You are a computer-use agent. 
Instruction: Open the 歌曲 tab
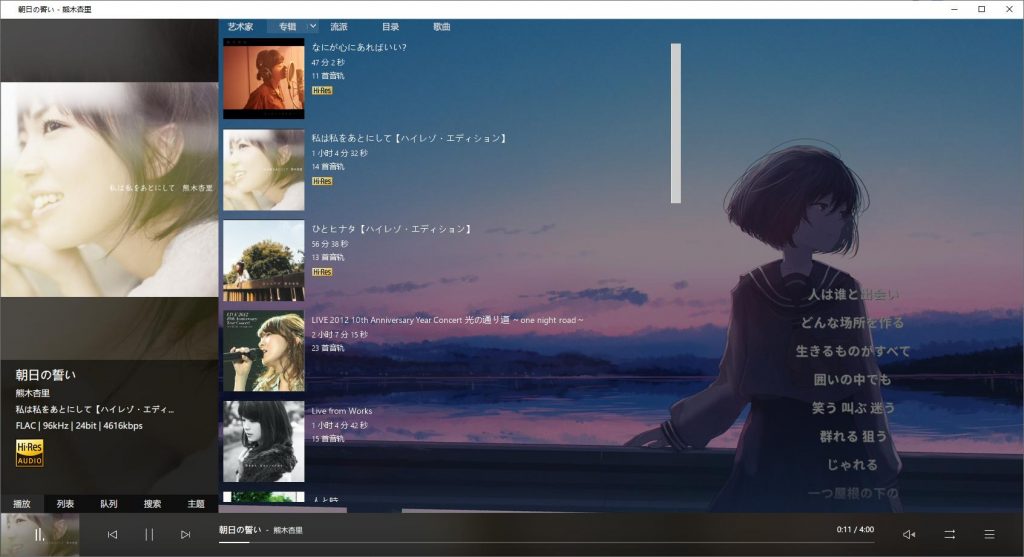point(441,27)
